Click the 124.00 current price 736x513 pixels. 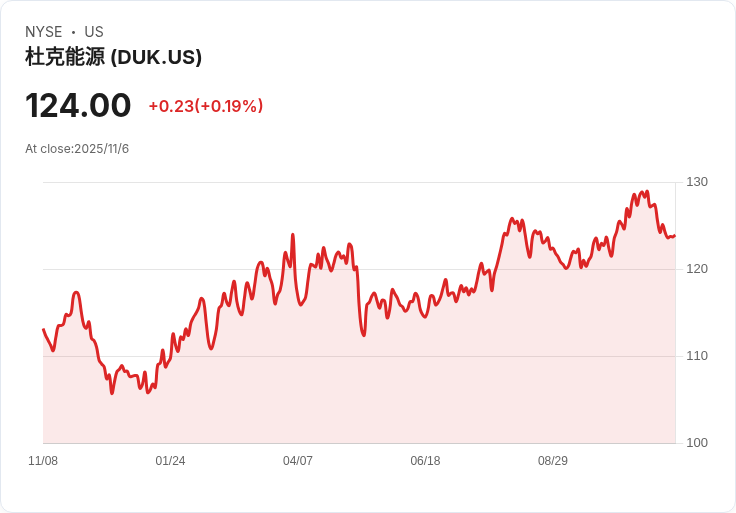(78, 106)
